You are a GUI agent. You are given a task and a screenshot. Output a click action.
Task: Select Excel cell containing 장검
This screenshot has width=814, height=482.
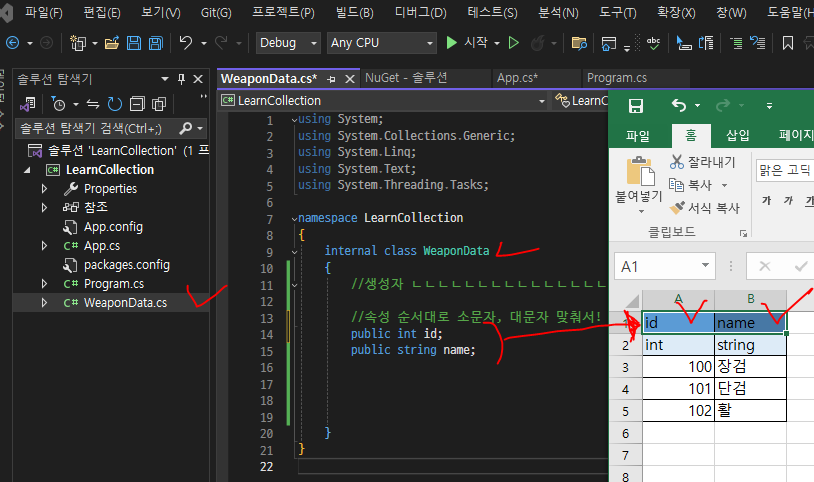(750, 367)
